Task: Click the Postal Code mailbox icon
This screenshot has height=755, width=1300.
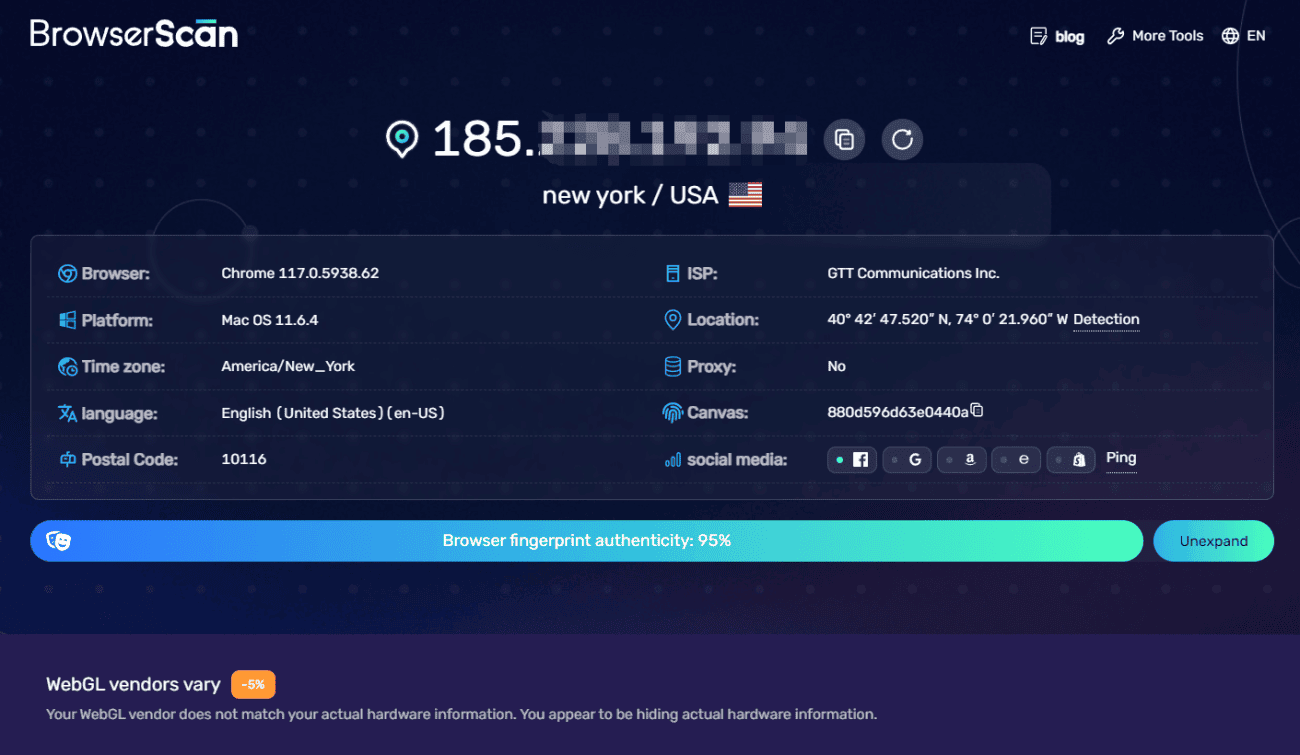Action: [x=68, y=460]
